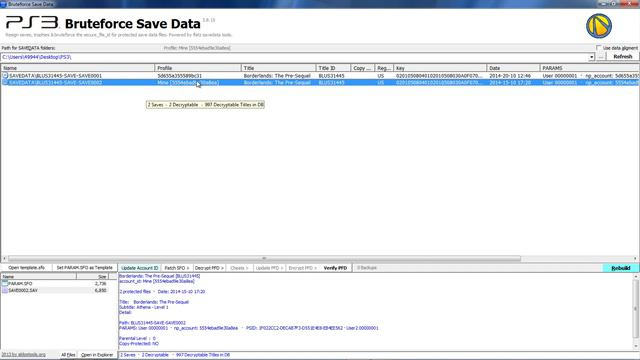Click the date 2014-20-10 12:46 cell

coord(510,76)
